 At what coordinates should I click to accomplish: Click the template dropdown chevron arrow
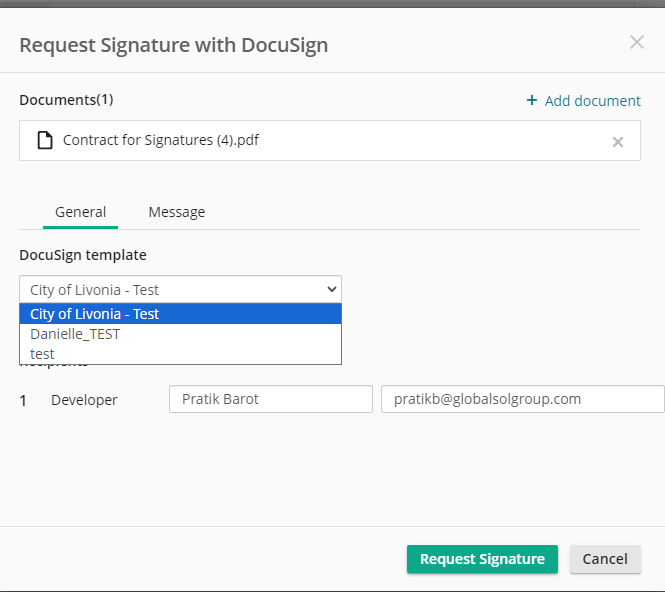(332, 289)
